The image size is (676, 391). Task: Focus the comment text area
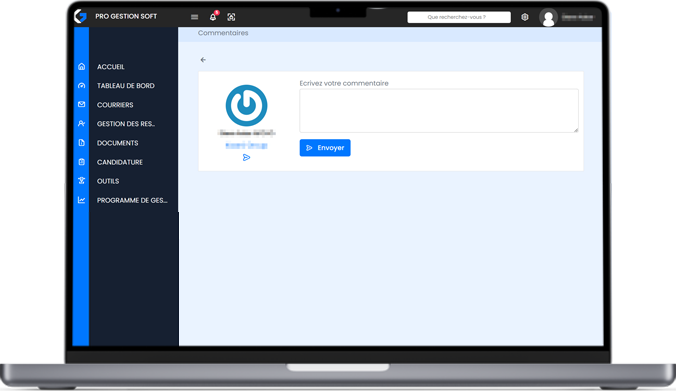[439, 111]
